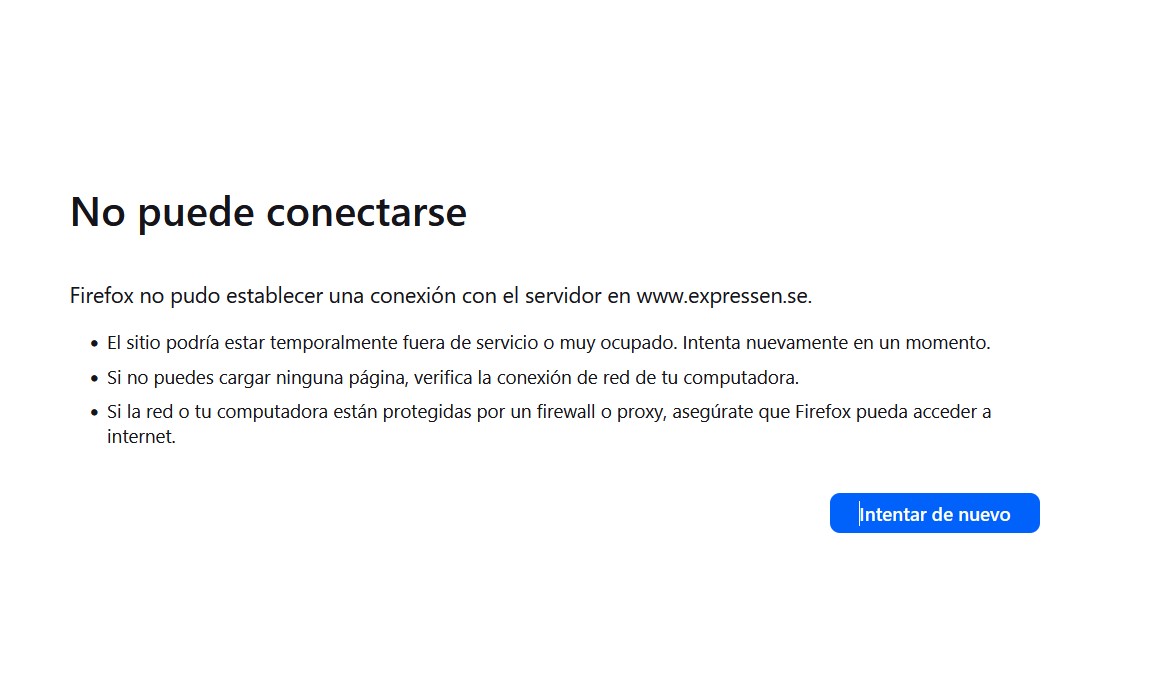Screen dimensions: 1150x674
Task: Select the second bullet about verifying network connection
Action: 452,378
